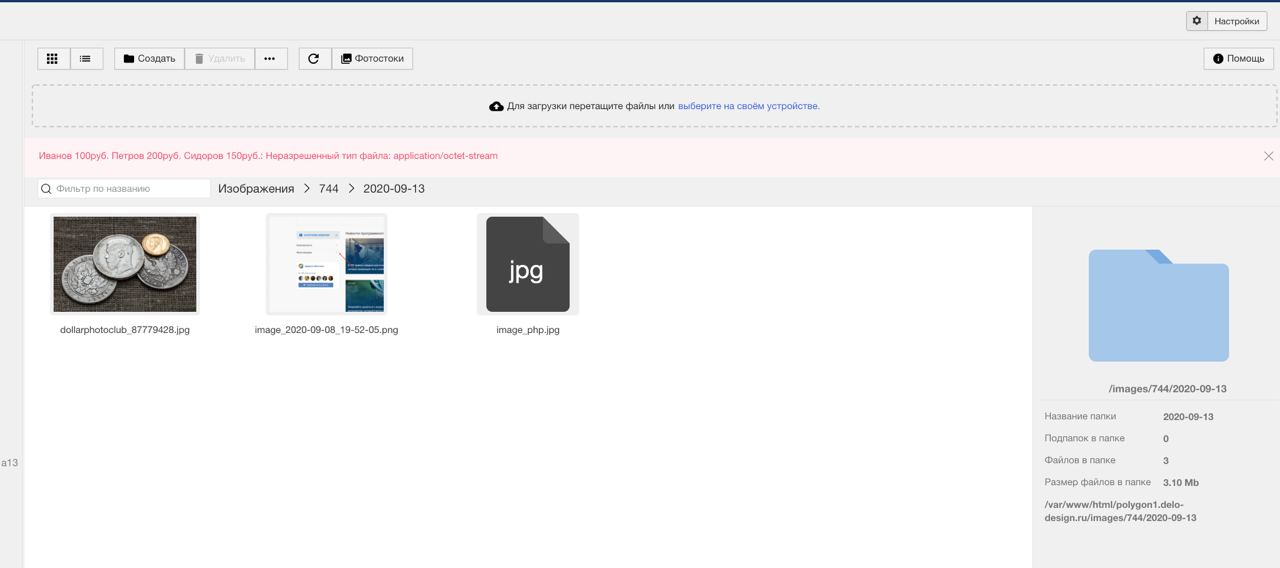Select the 2020-09-13 breadcrumb
1280x568 pixels.
[394, 188]
